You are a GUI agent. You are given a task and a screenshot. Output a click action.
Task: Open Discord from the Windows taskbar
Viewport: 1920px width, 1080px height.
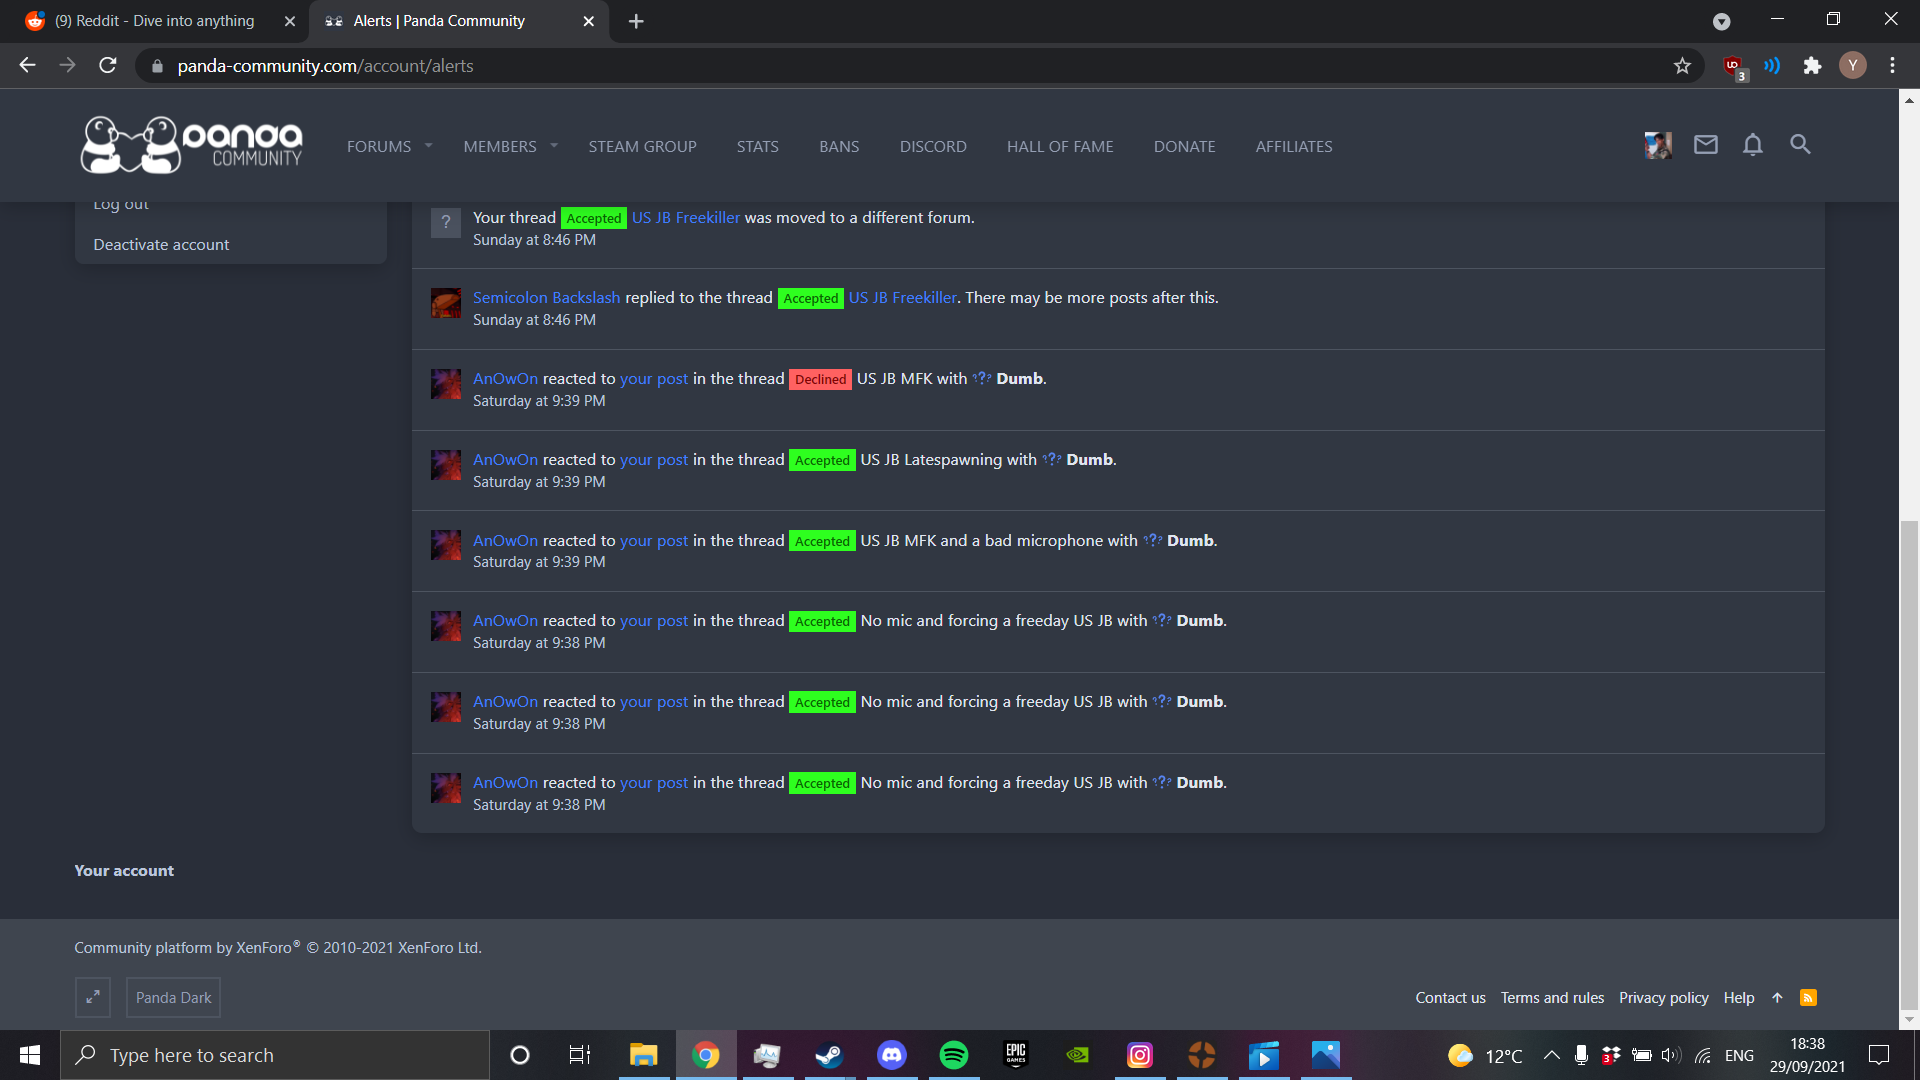(891, 1055)
